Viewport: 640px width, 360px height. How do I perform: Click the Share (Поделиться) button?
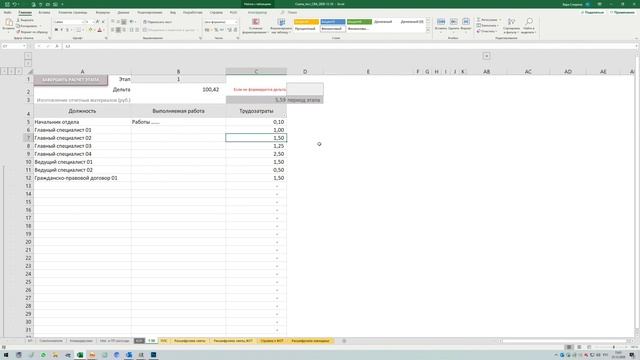point(592,12)
